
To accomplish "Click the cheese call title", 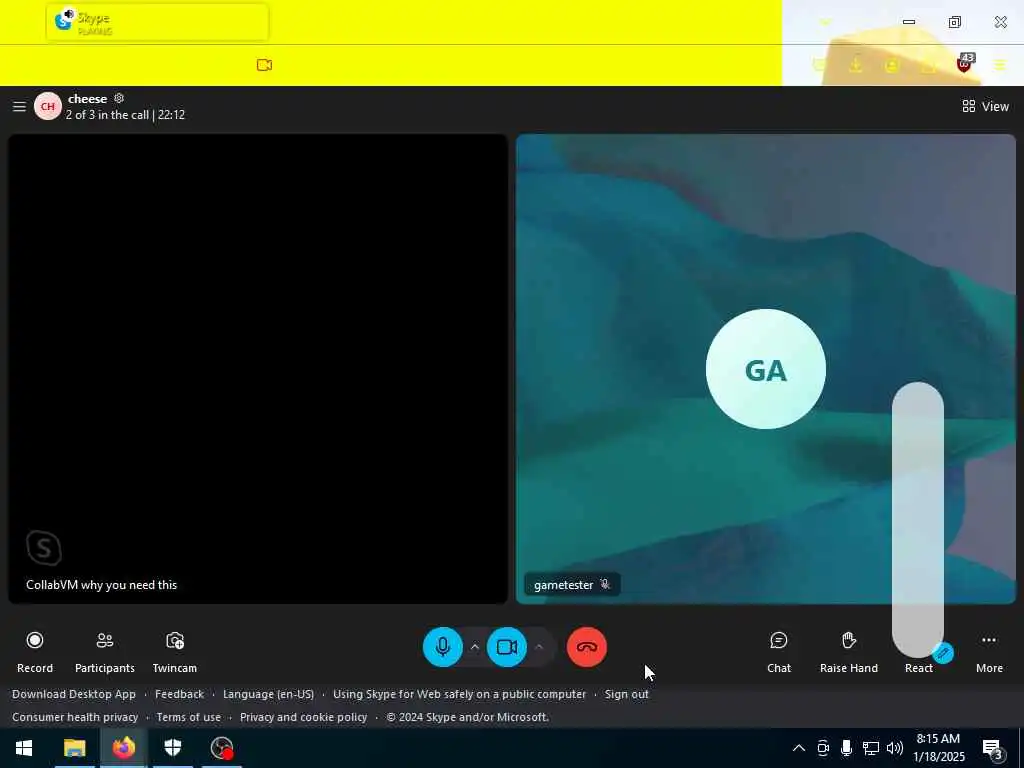I will pos(88,99).
